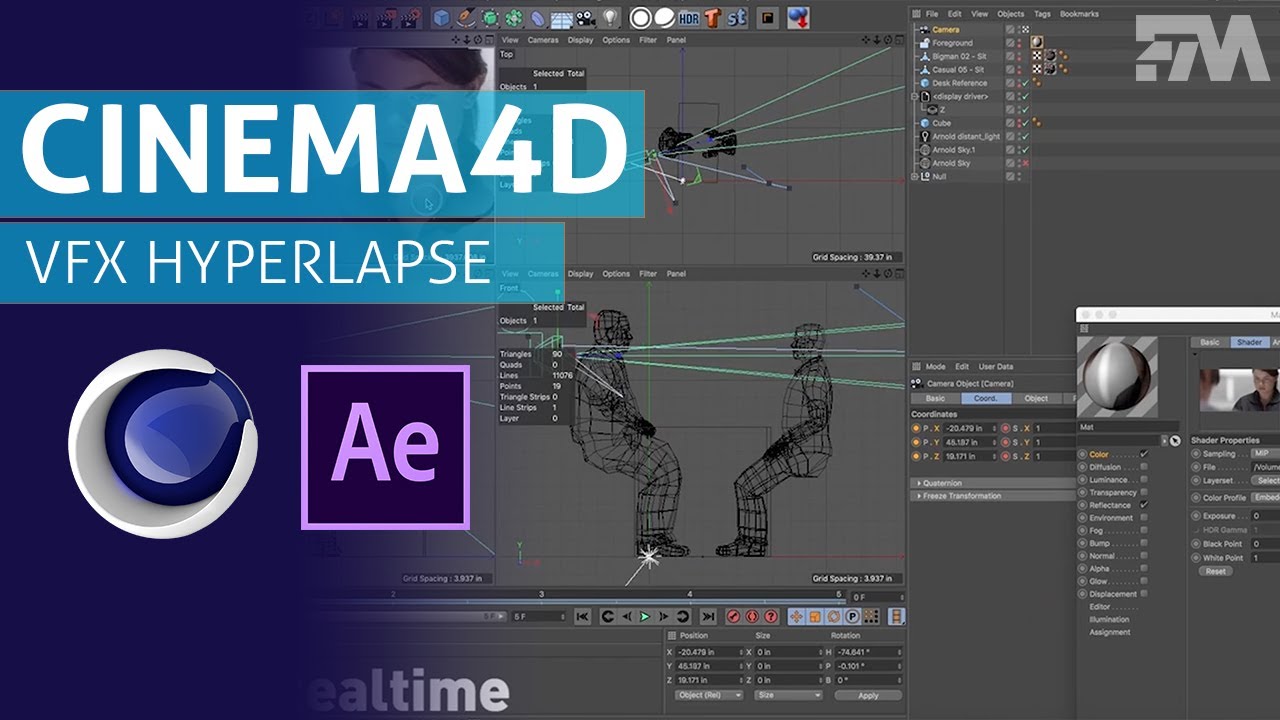Image resolution: width=1280 pixels, height=720 pixels.
Task: Click the Floor environment icon
Action: tap(562, 18)
